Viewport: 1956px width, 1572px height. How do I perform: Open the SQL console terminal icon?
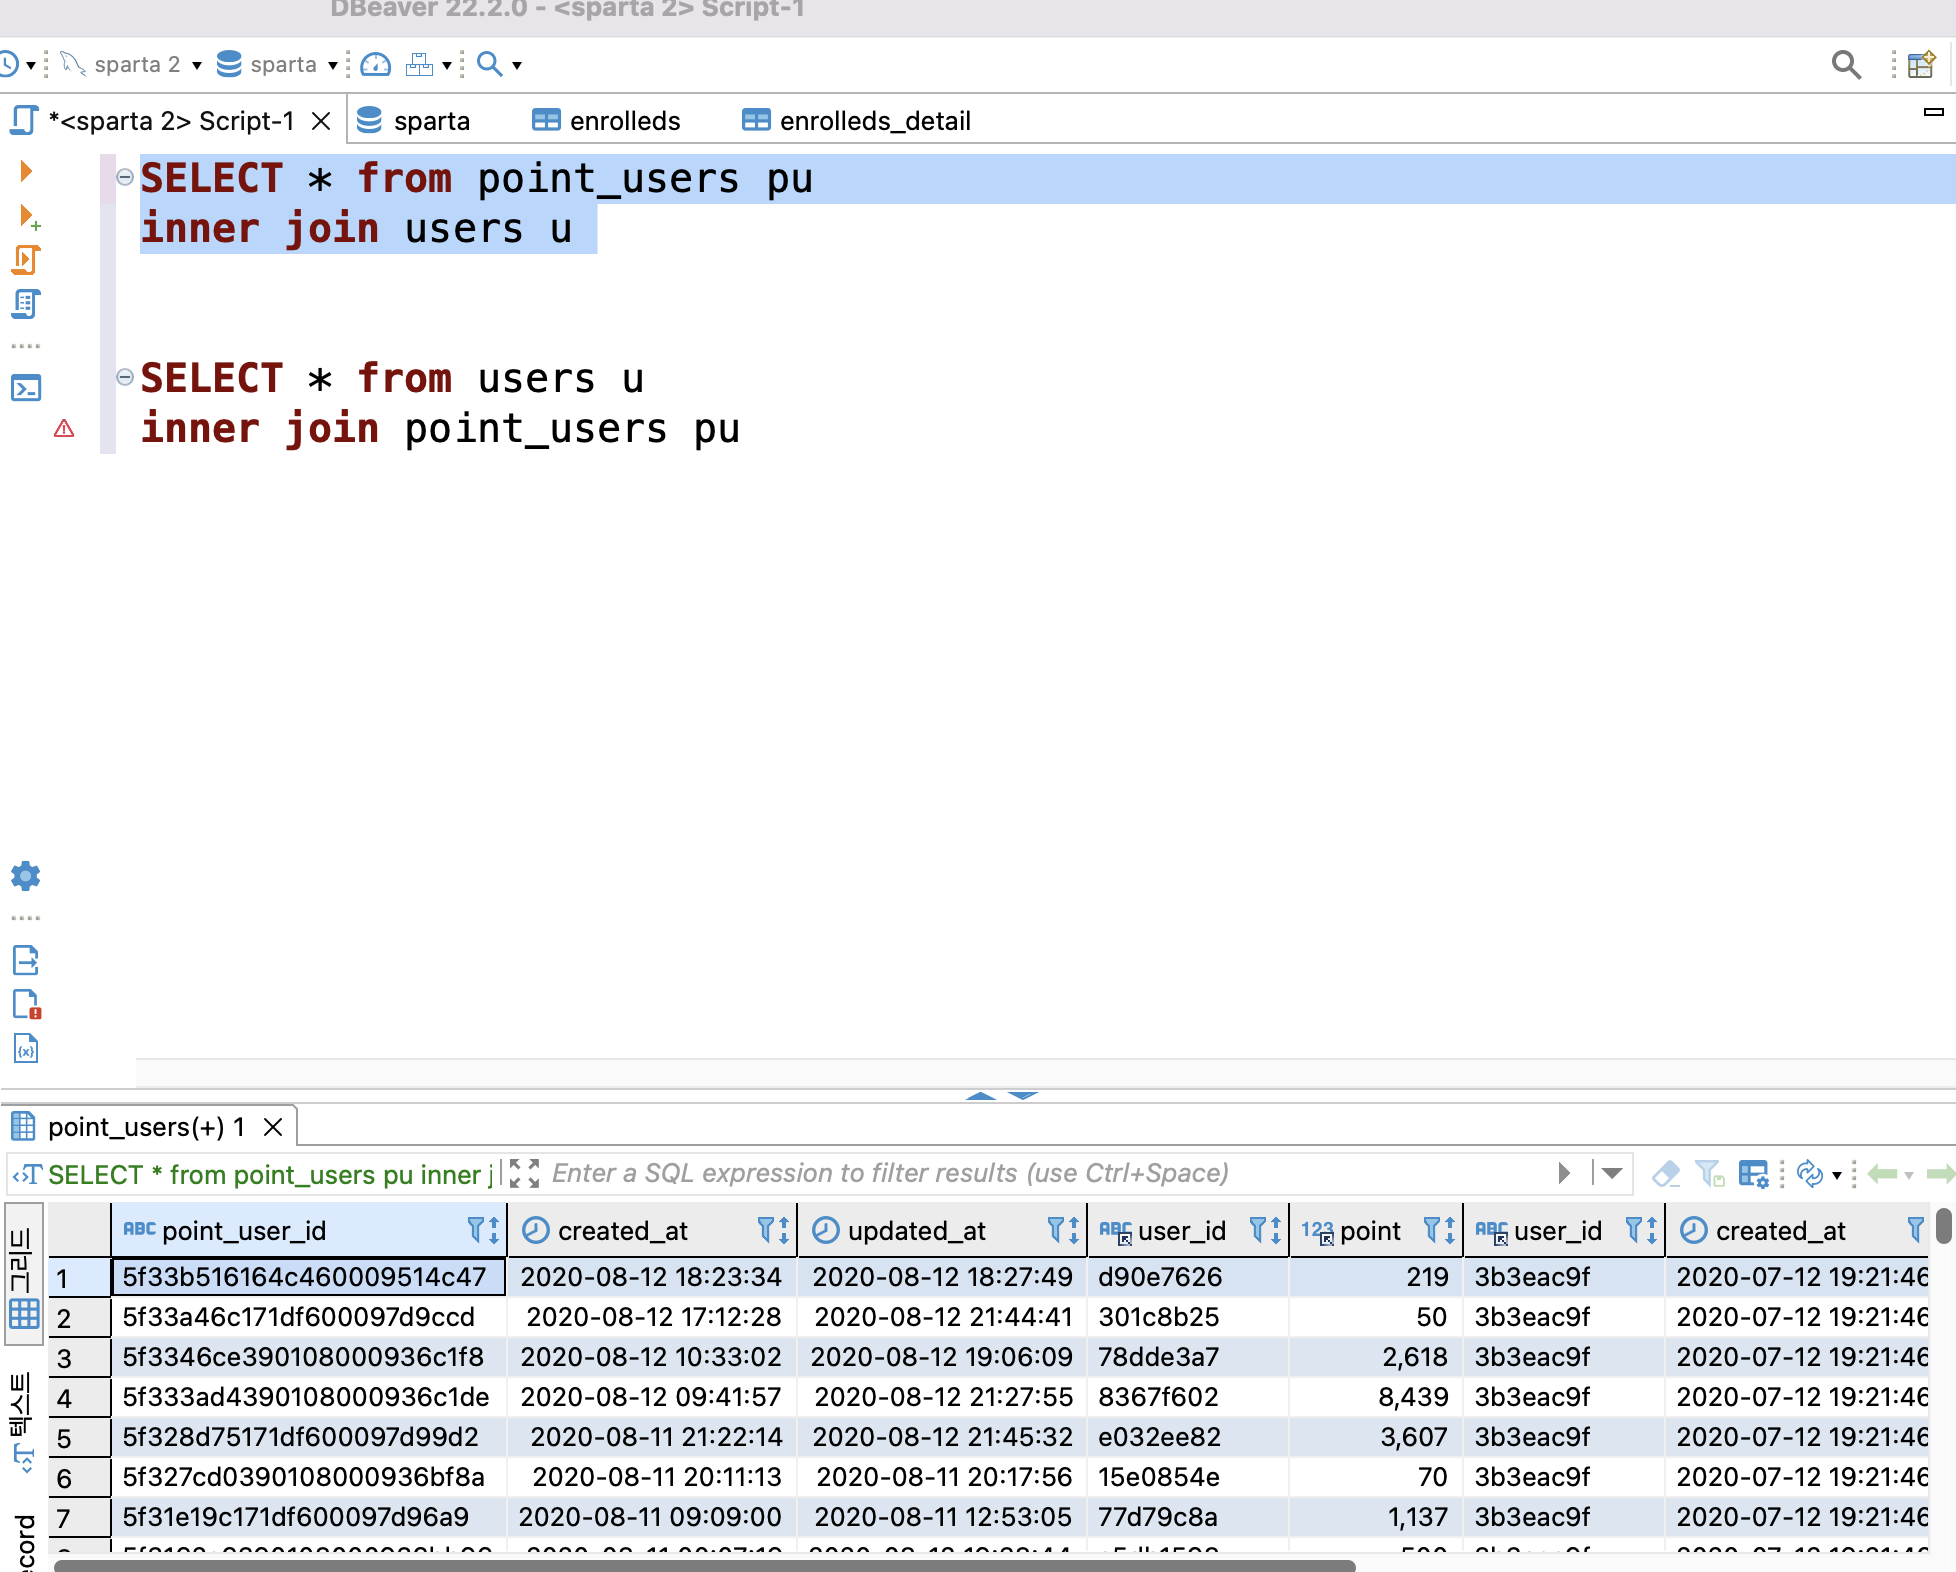[x=26, y=388]
